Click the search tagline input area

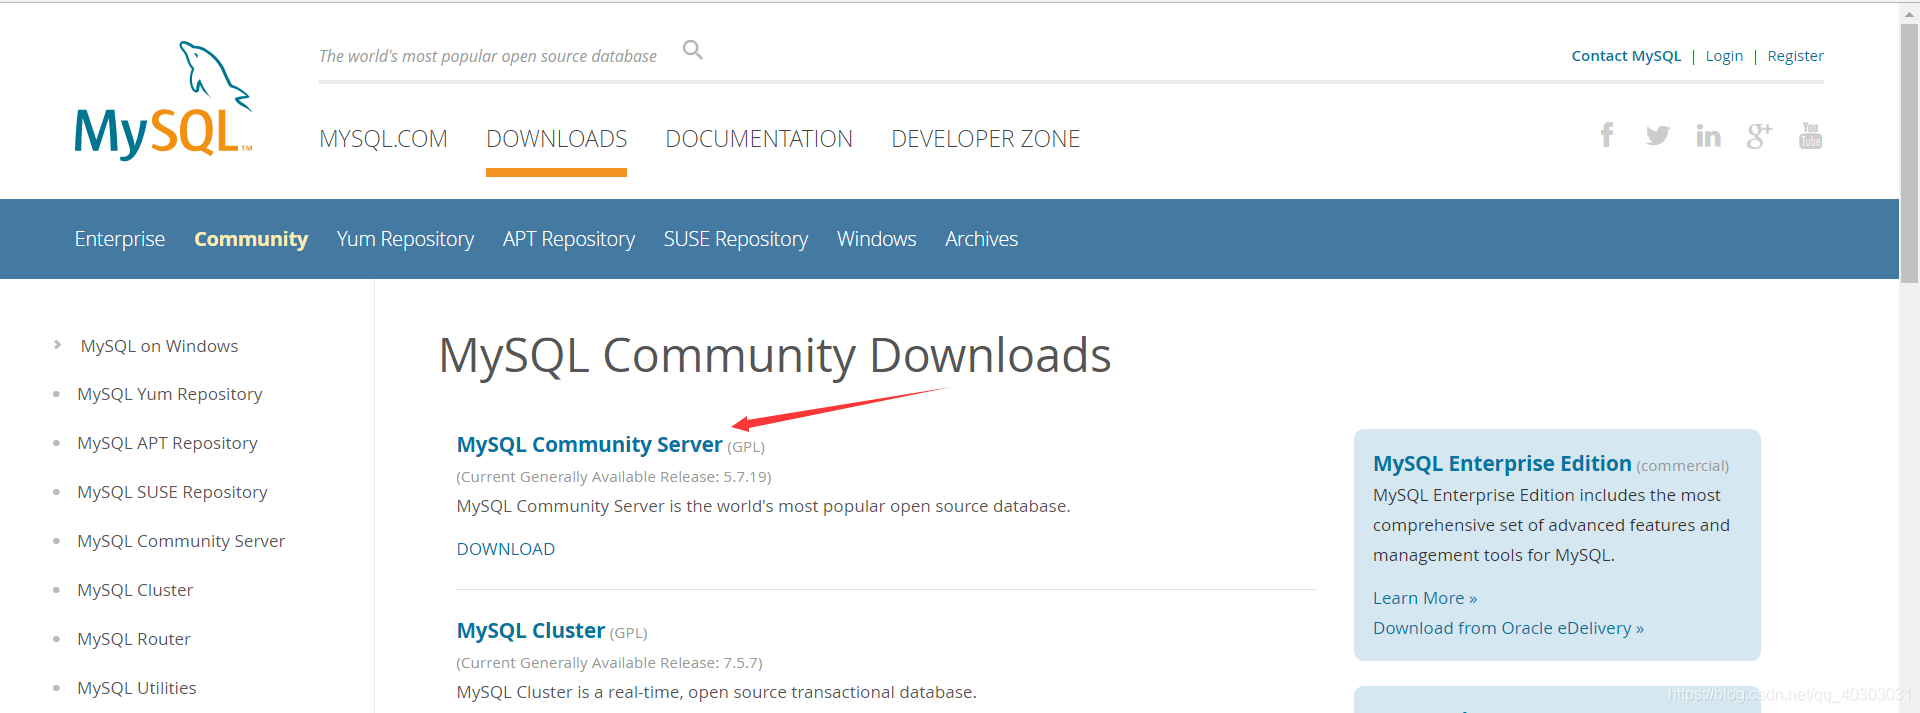pyautogui.click(x=488, y=56)
